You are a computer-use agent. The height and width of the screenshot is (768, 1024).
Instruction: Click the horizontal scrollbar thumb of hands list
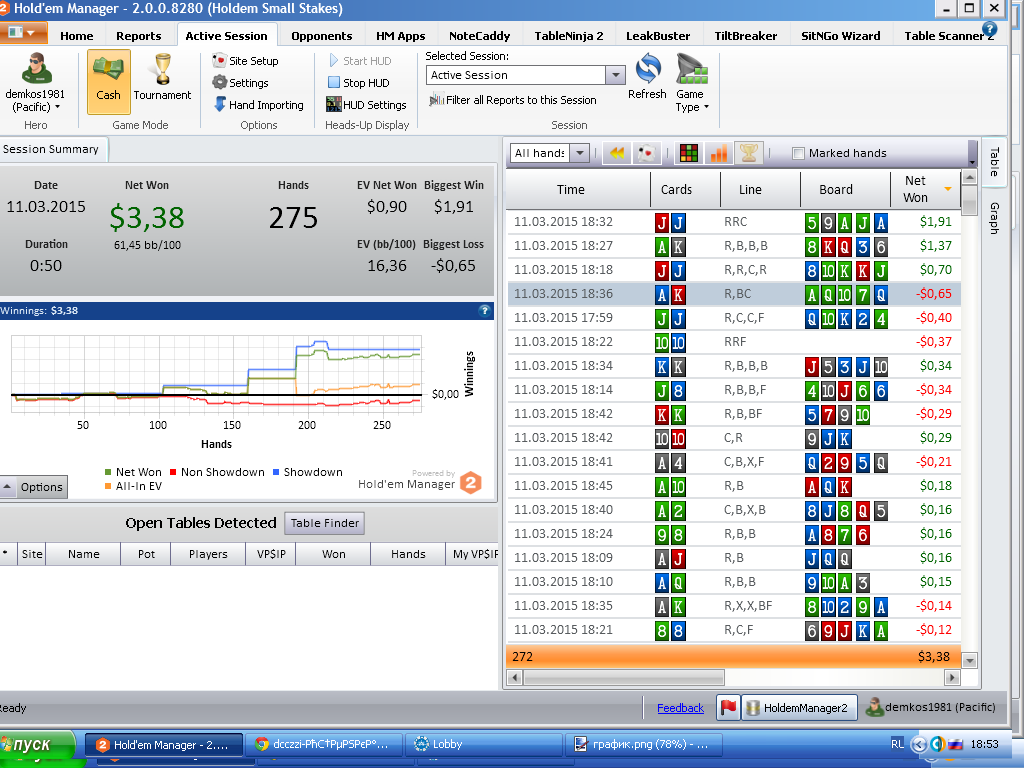[623, 677]
